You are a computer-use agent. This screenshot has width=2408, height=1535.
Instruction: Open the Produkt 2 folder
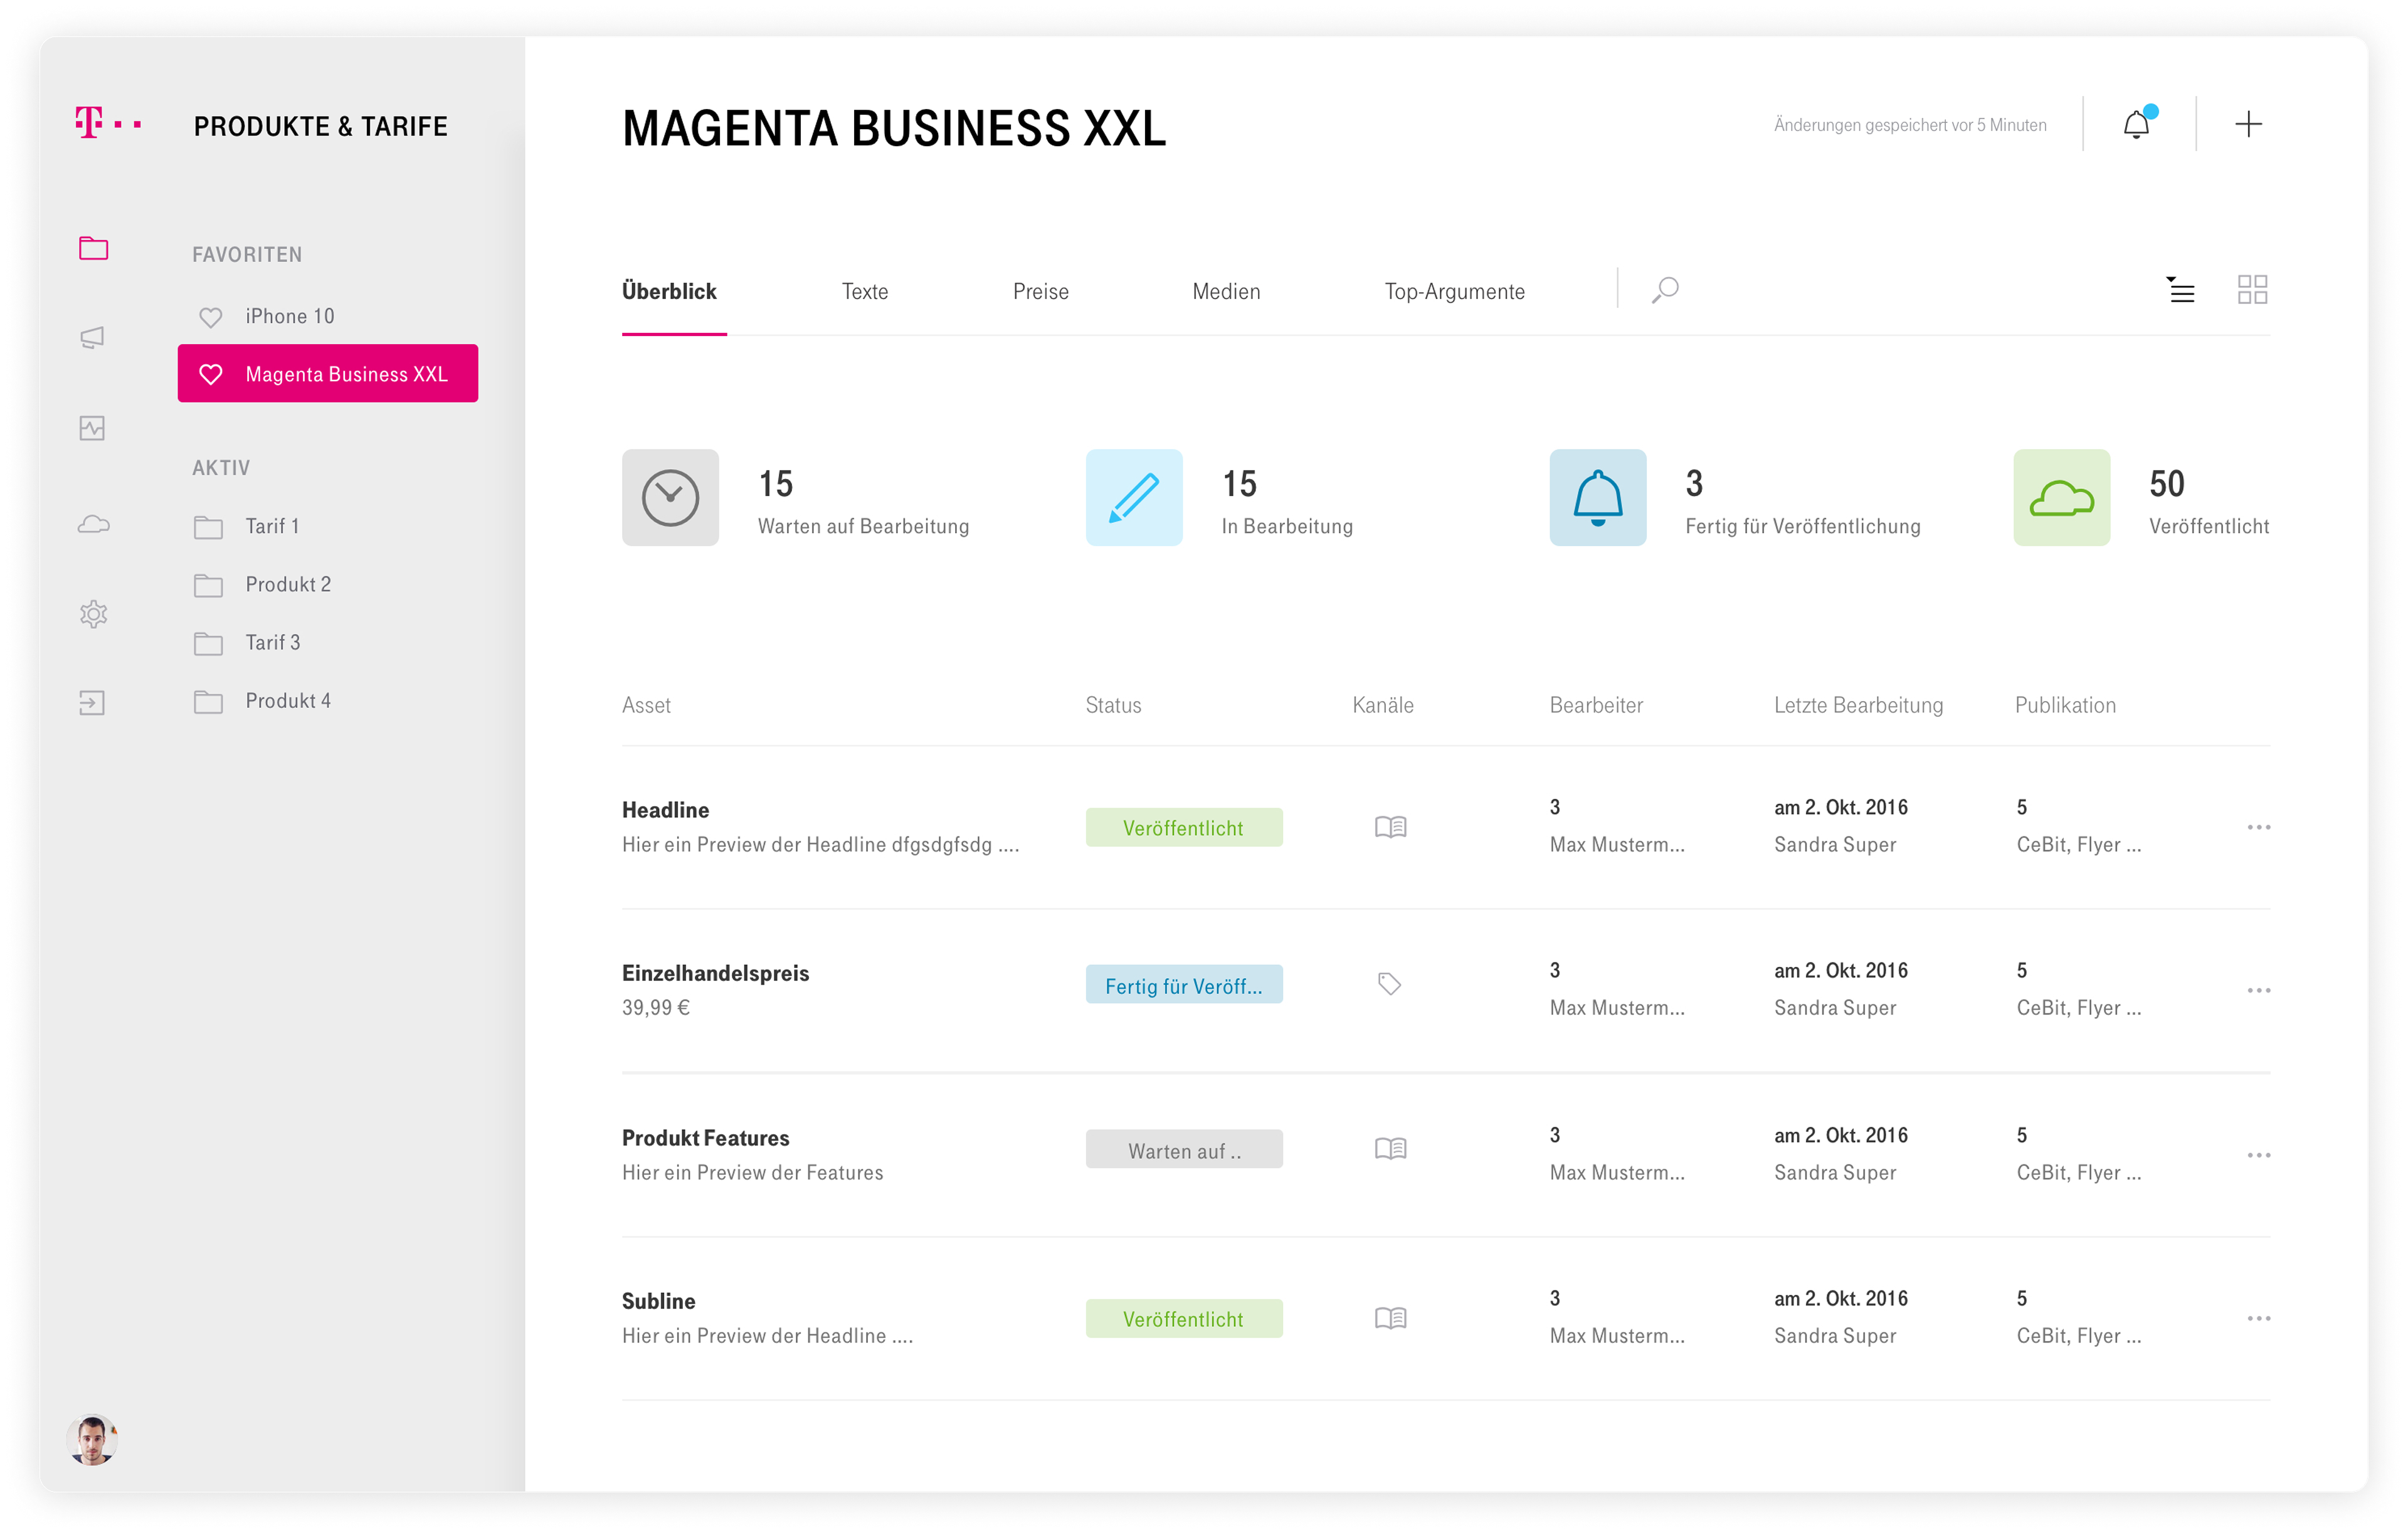pyautogui.click(x=262, y=584)
